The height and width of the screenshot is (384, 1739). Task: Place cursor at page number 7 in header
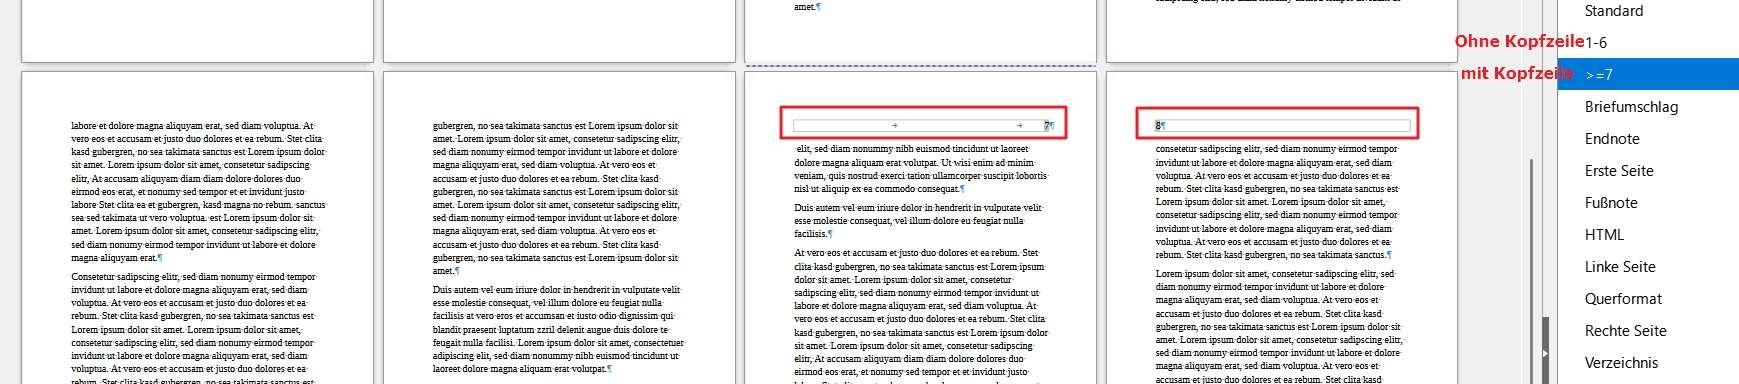(x=1047, y=126)
